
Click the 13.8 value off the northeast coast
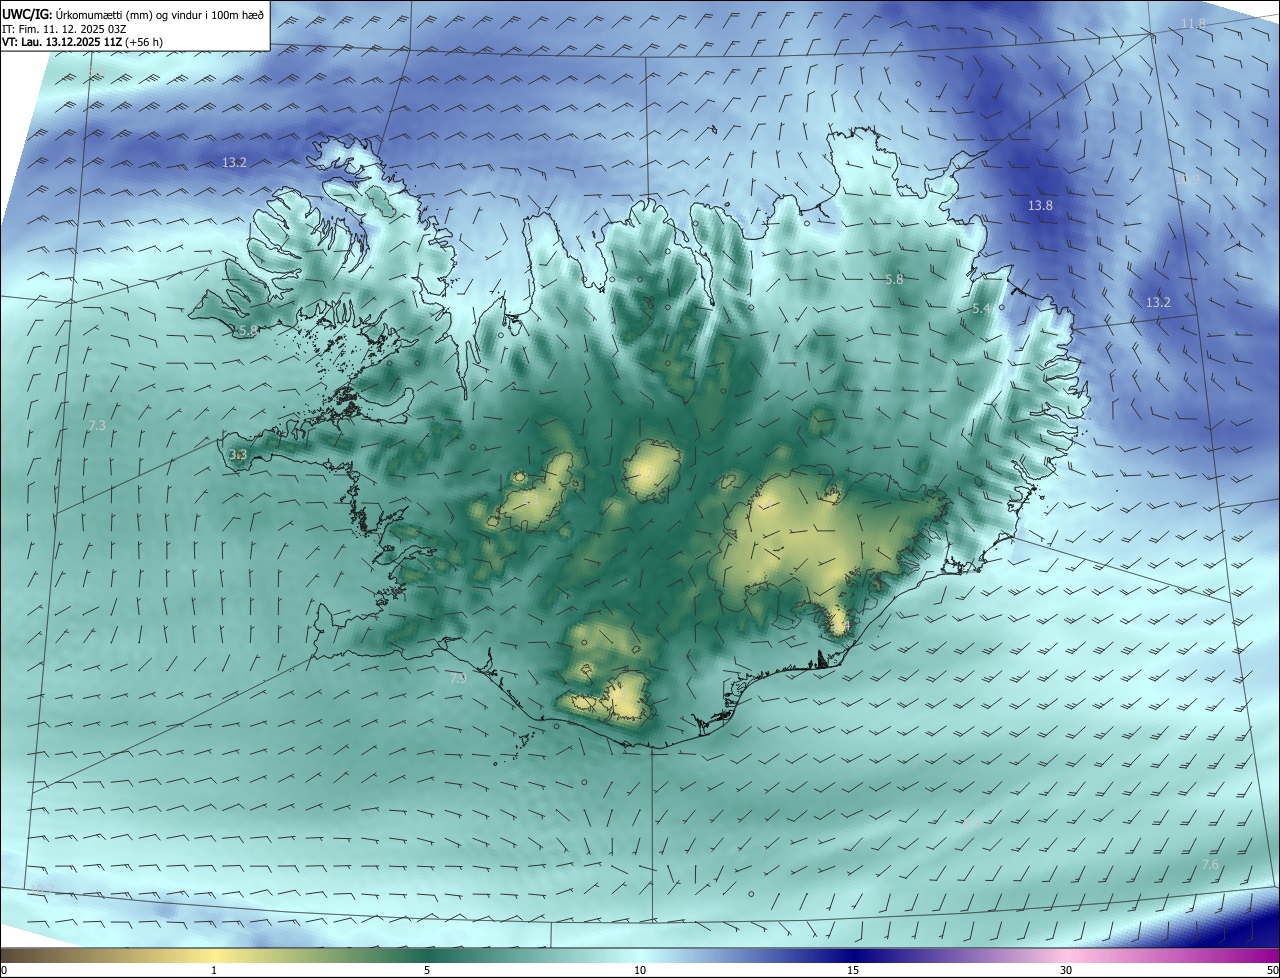1040,206
